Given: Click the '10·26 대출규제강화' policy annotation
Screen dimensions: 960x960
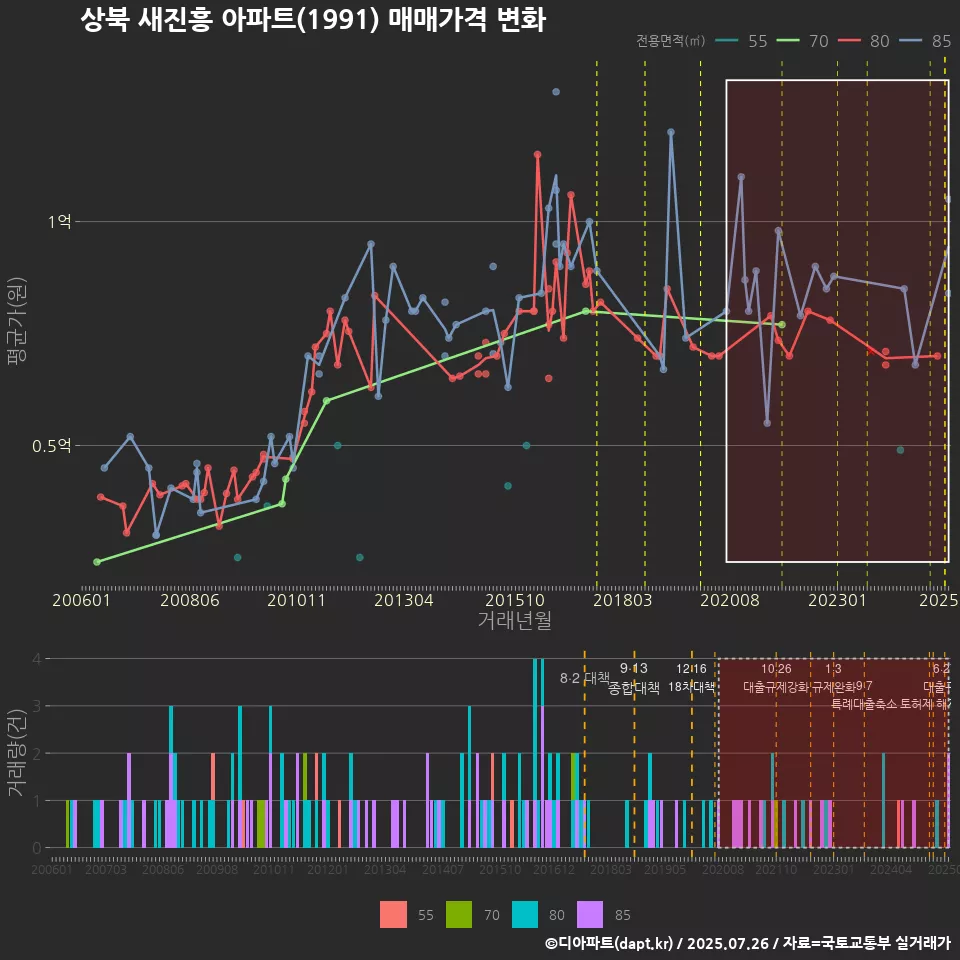Looking at the screenshot, I should coord(776,678).
